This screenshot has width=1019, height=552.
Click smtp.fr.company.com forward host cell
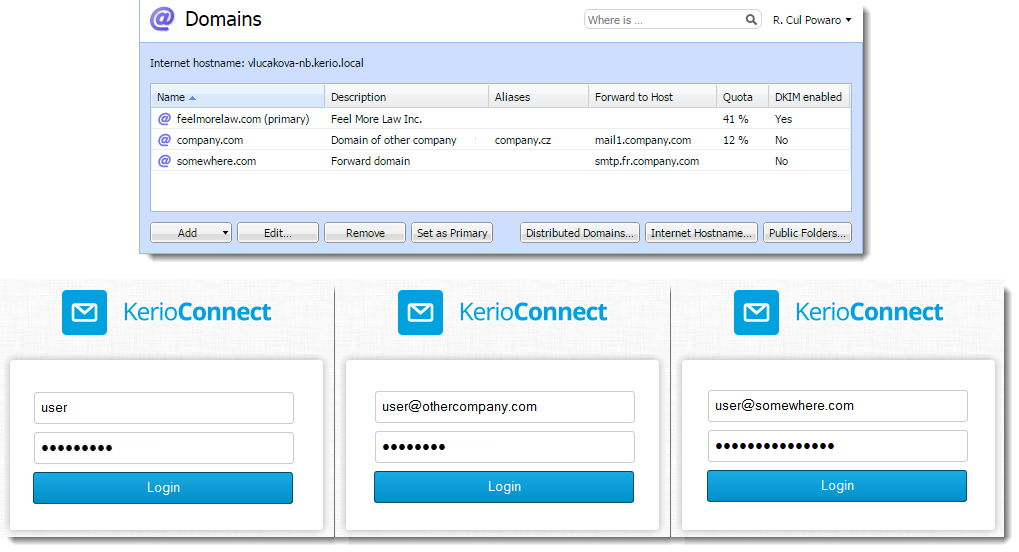click(647, 161)
